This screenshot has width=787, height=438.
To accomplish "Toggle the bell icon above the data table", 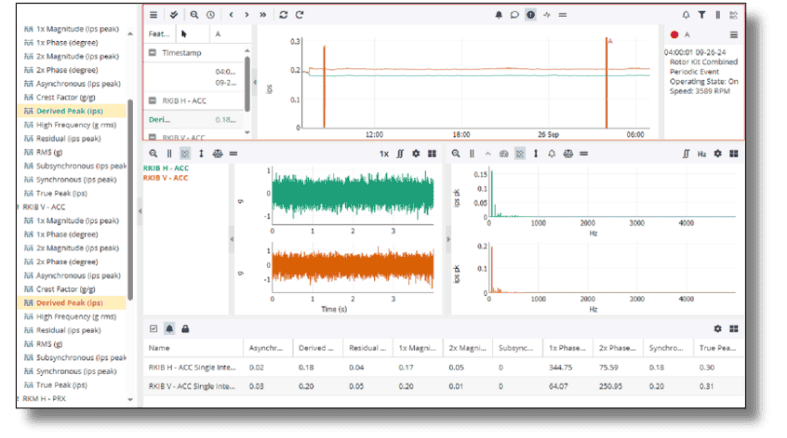I will point(169,328).
